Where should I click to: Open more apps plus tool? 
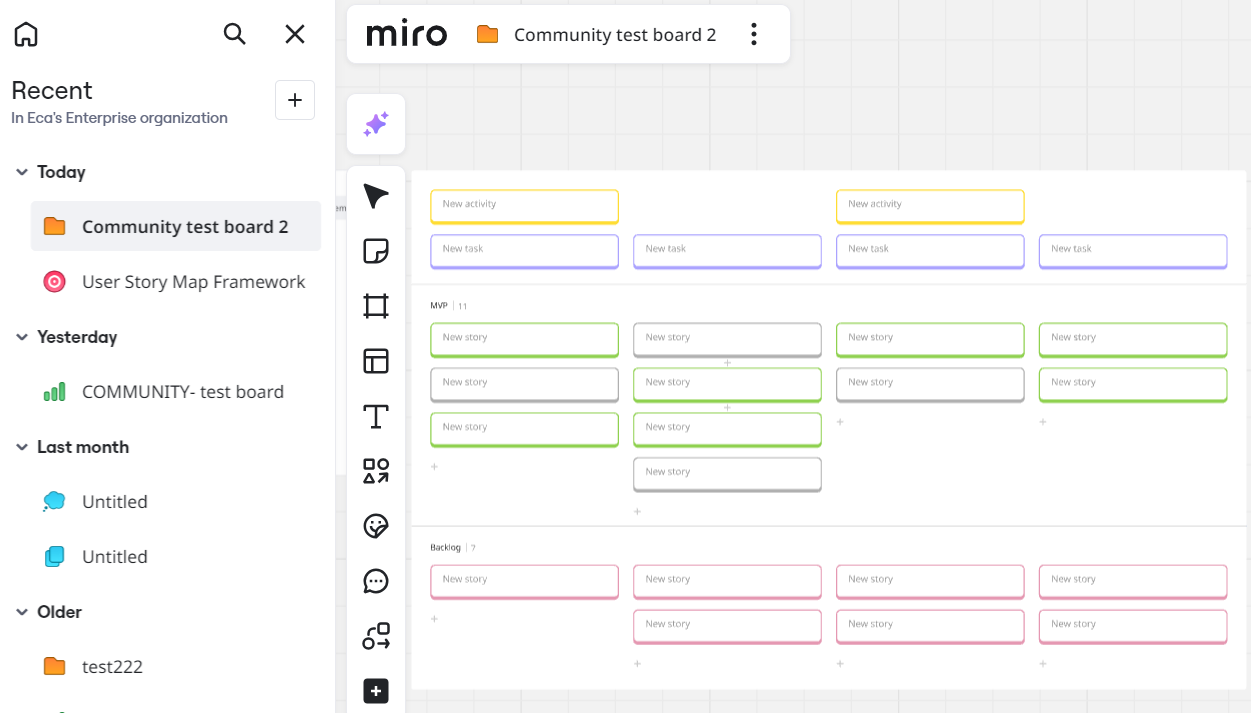[376, 691]
